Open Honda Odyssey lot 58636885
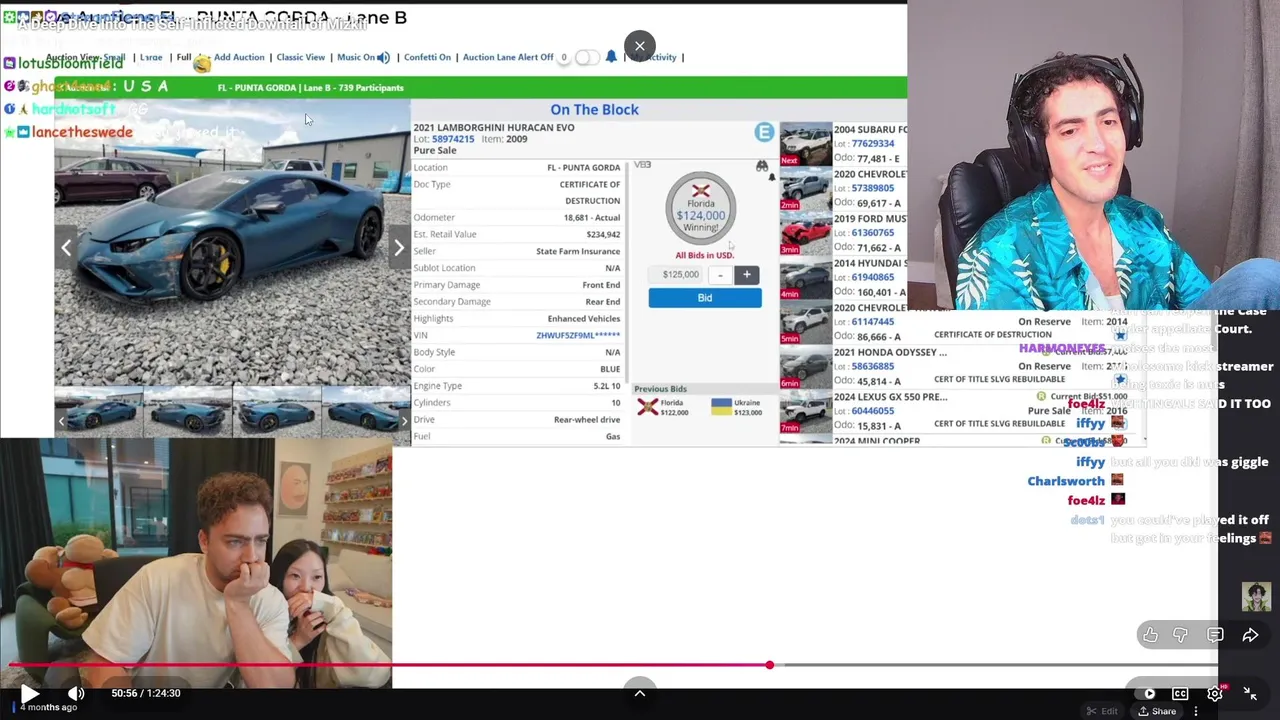Viewport: 1280px width, 720px height. pyautogui.click(x=872, y=366)
